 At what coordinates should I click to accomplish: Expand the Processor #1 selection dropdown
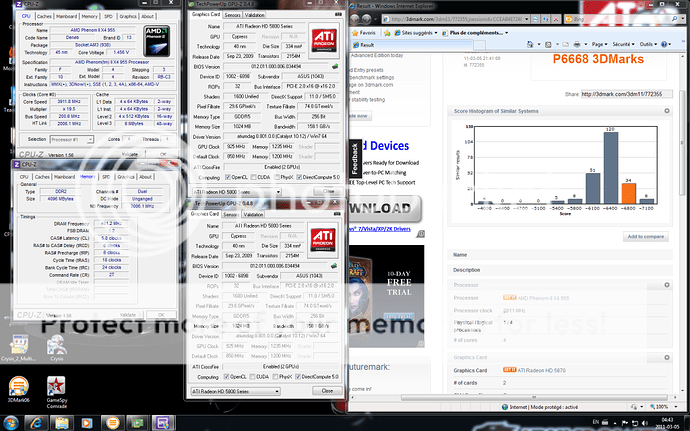(x=66, y=139)
